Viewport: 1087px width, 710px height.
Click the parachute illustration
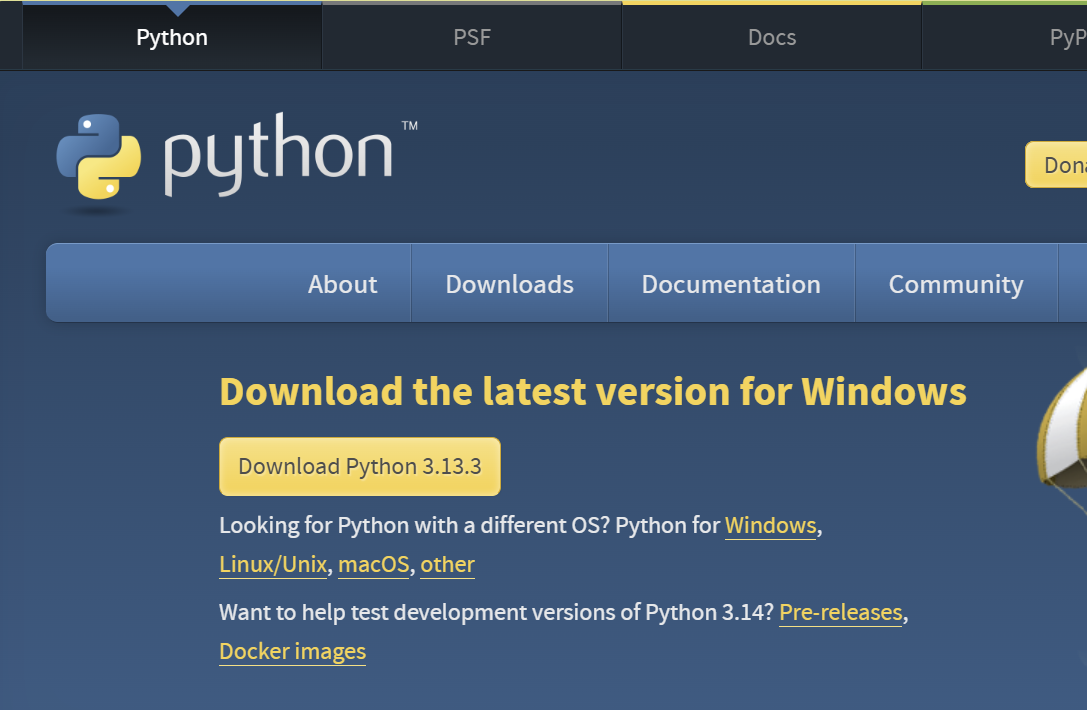click(1062, 440)
